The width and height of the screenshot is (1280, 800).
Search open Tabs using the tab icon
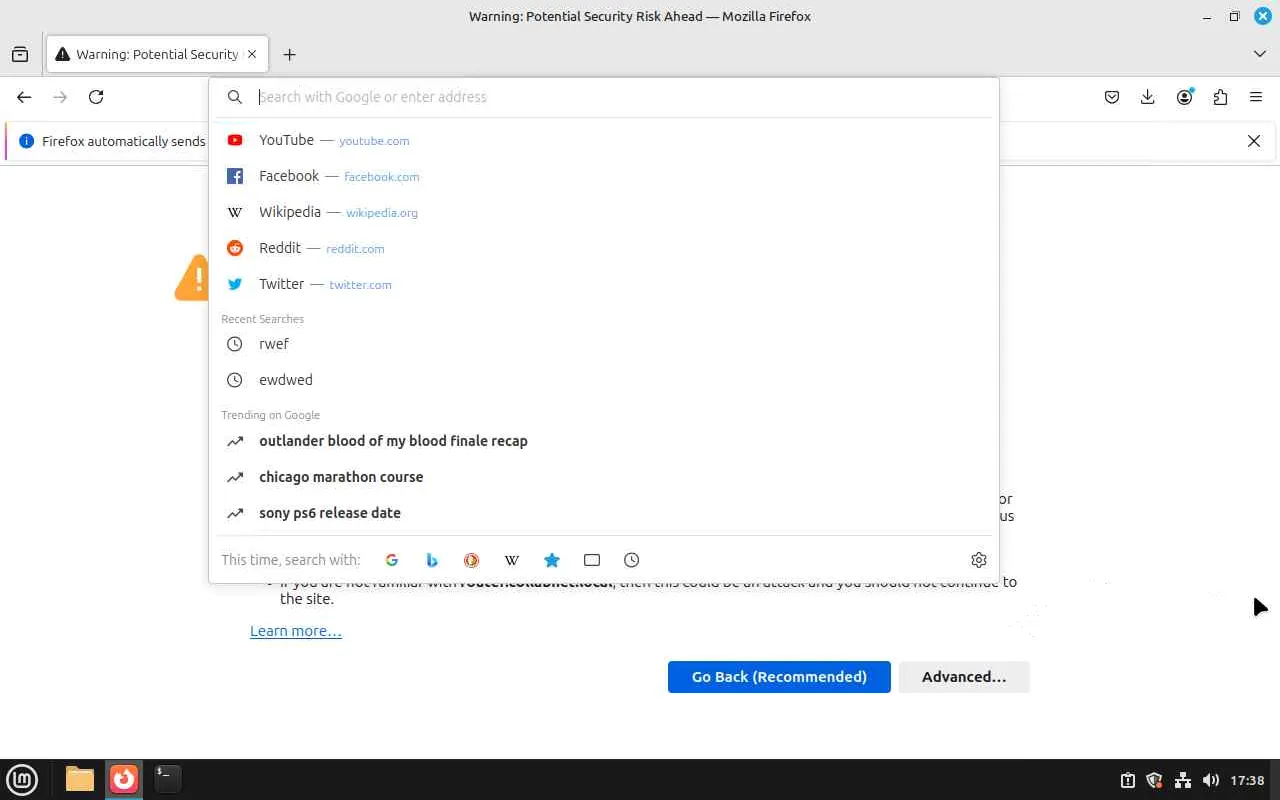(592, 560)
